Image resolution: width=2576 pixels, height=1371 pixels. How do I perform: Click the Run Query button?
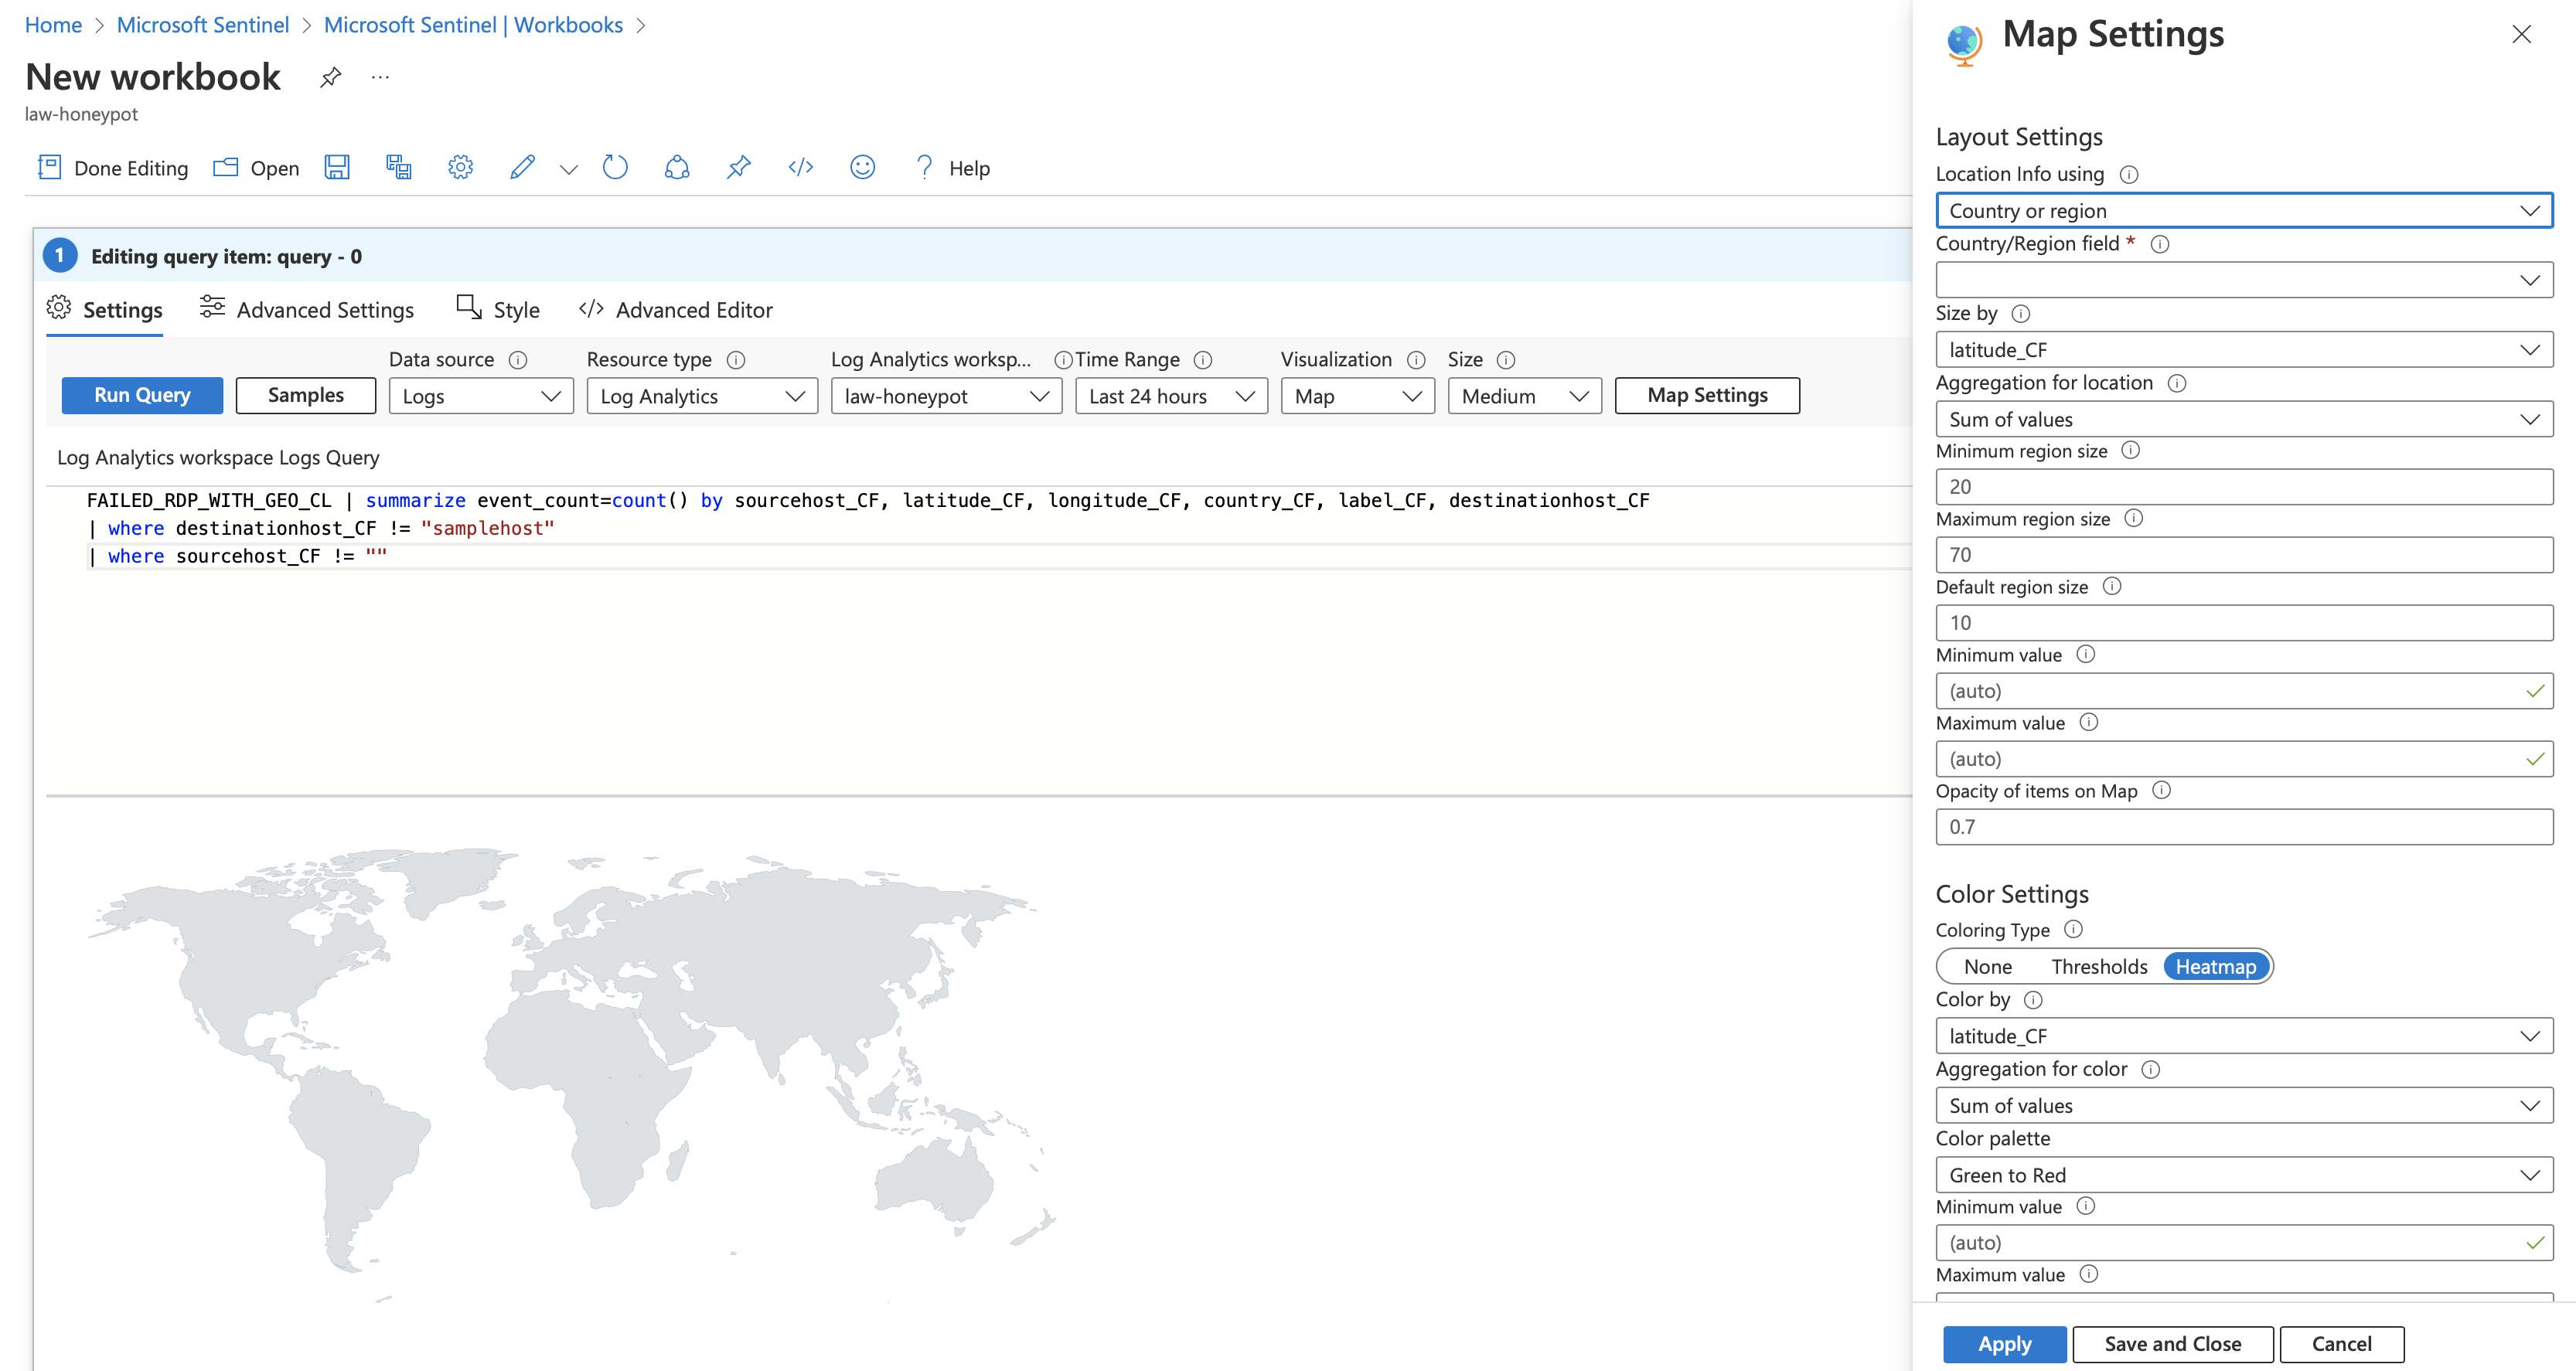pyautogui.click(x=142, y=395)
